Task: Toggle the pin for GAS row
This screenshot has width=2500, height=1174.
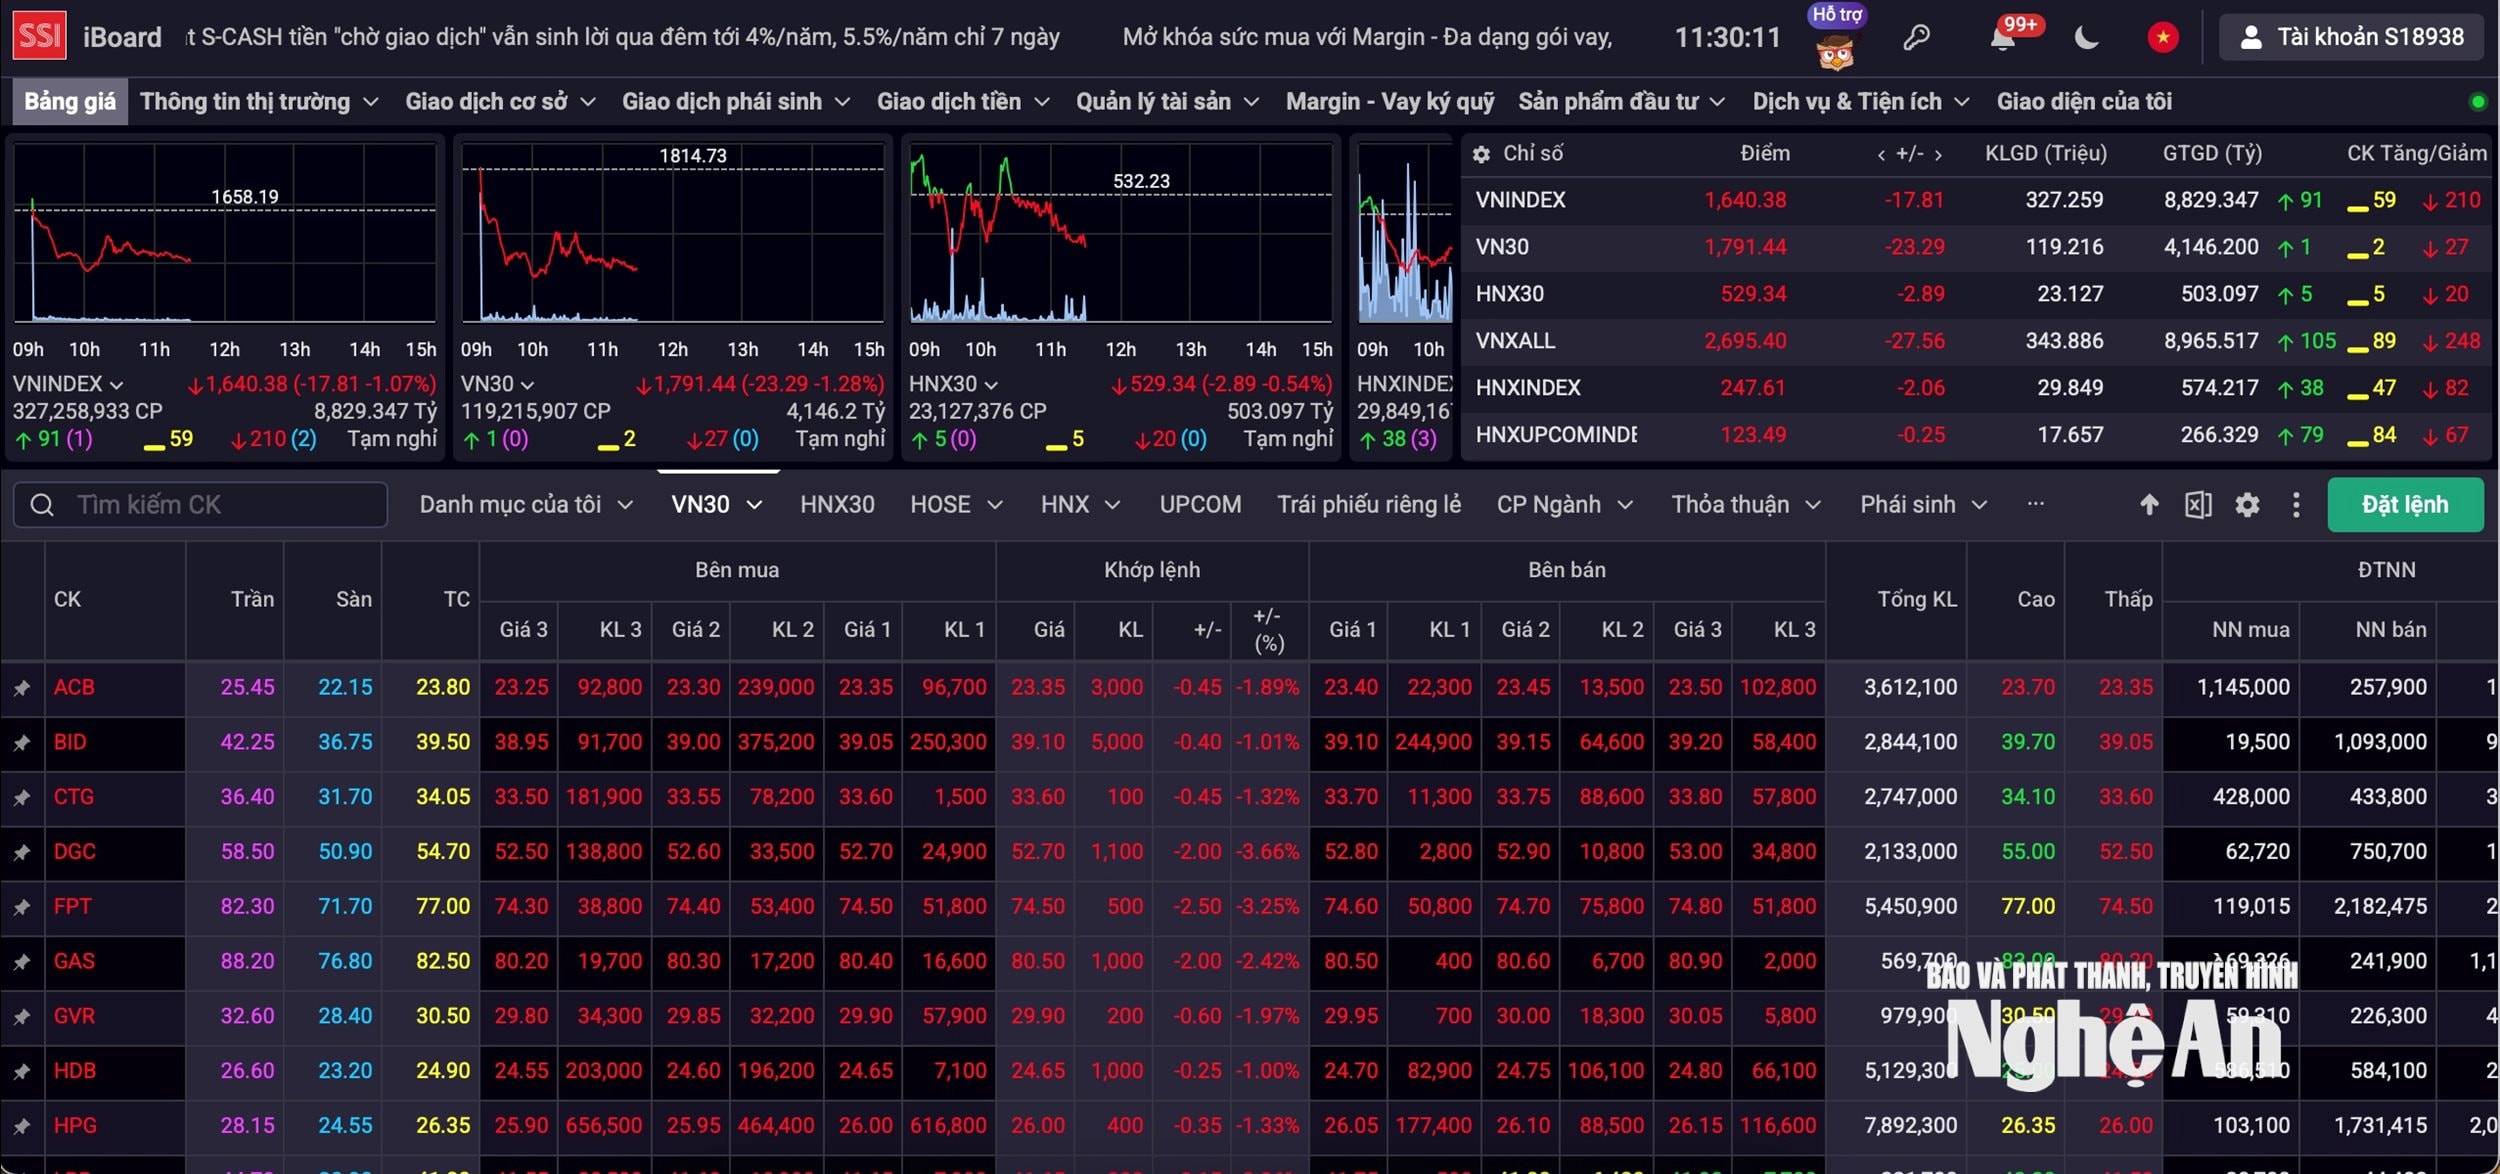Action: tap(21, 962)
